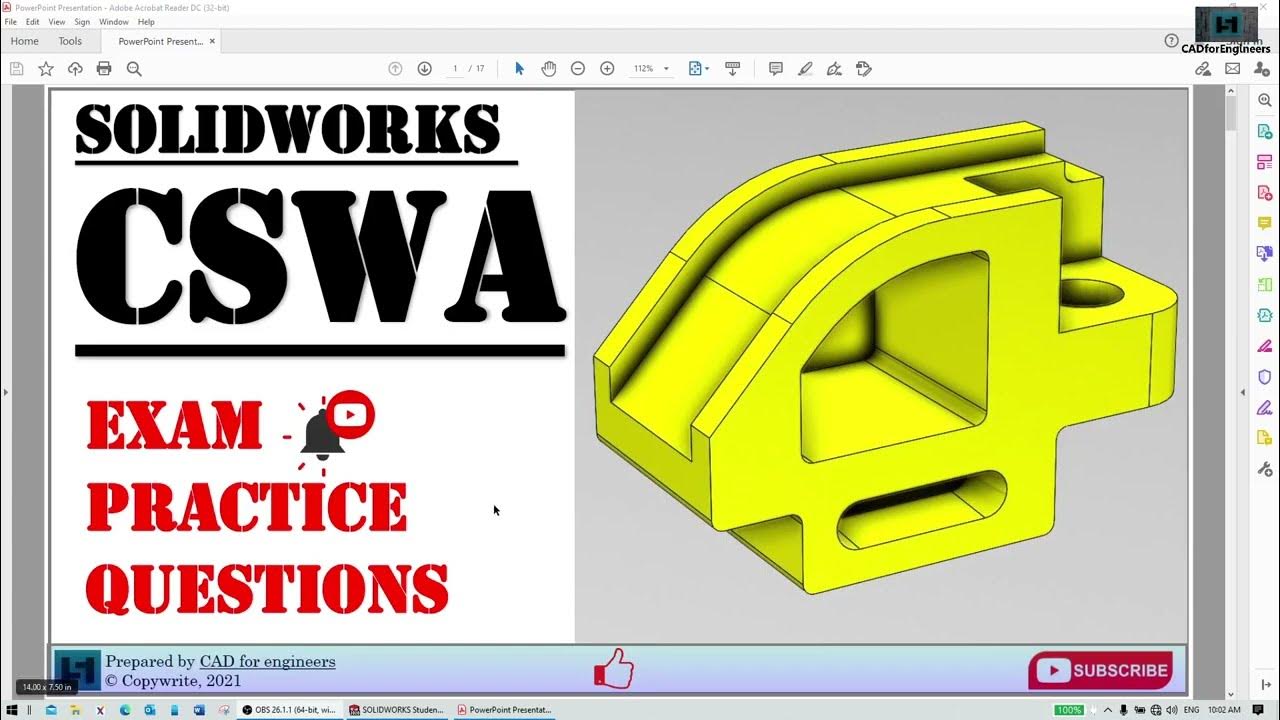Open yellow Send for comments tool
Screen dimensions: 1280x720
tap(1264, 438)
